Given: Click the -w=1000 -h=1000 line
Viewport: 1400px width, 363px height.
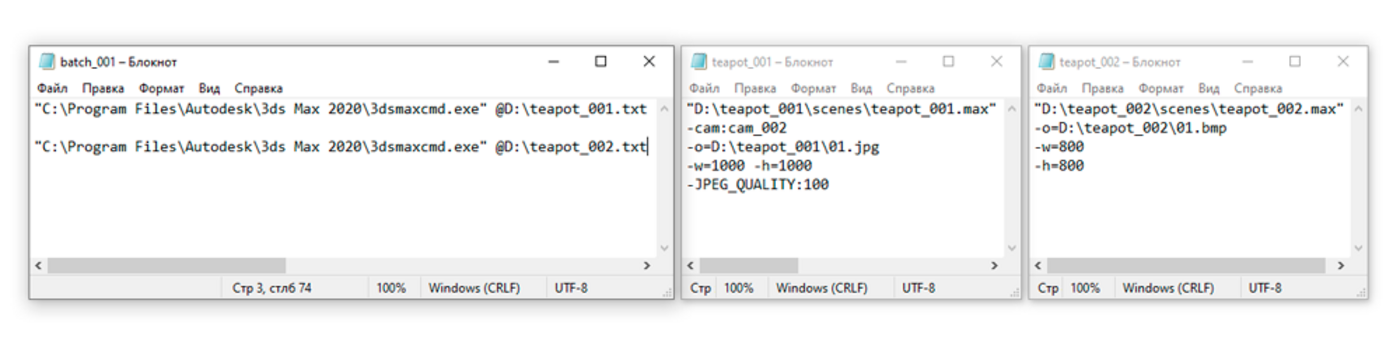Looking at the screenshot, I should [749, 166].
